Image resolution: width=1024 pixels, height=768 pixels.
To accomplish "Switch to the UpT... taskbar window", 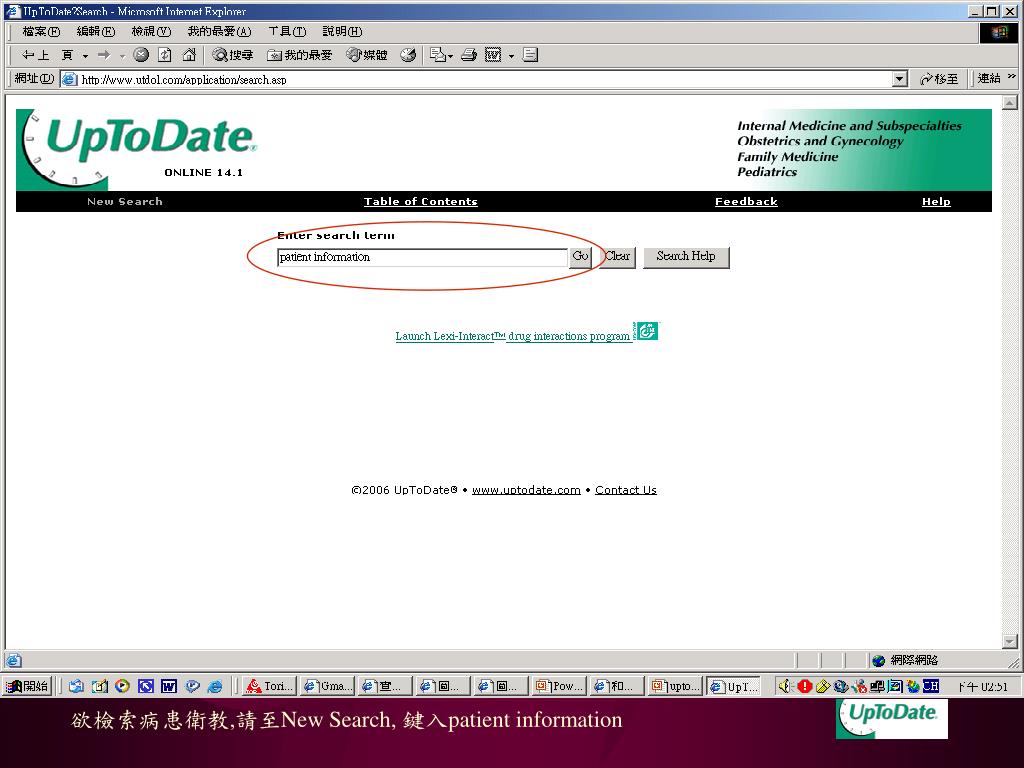I will tap(733, 686).
